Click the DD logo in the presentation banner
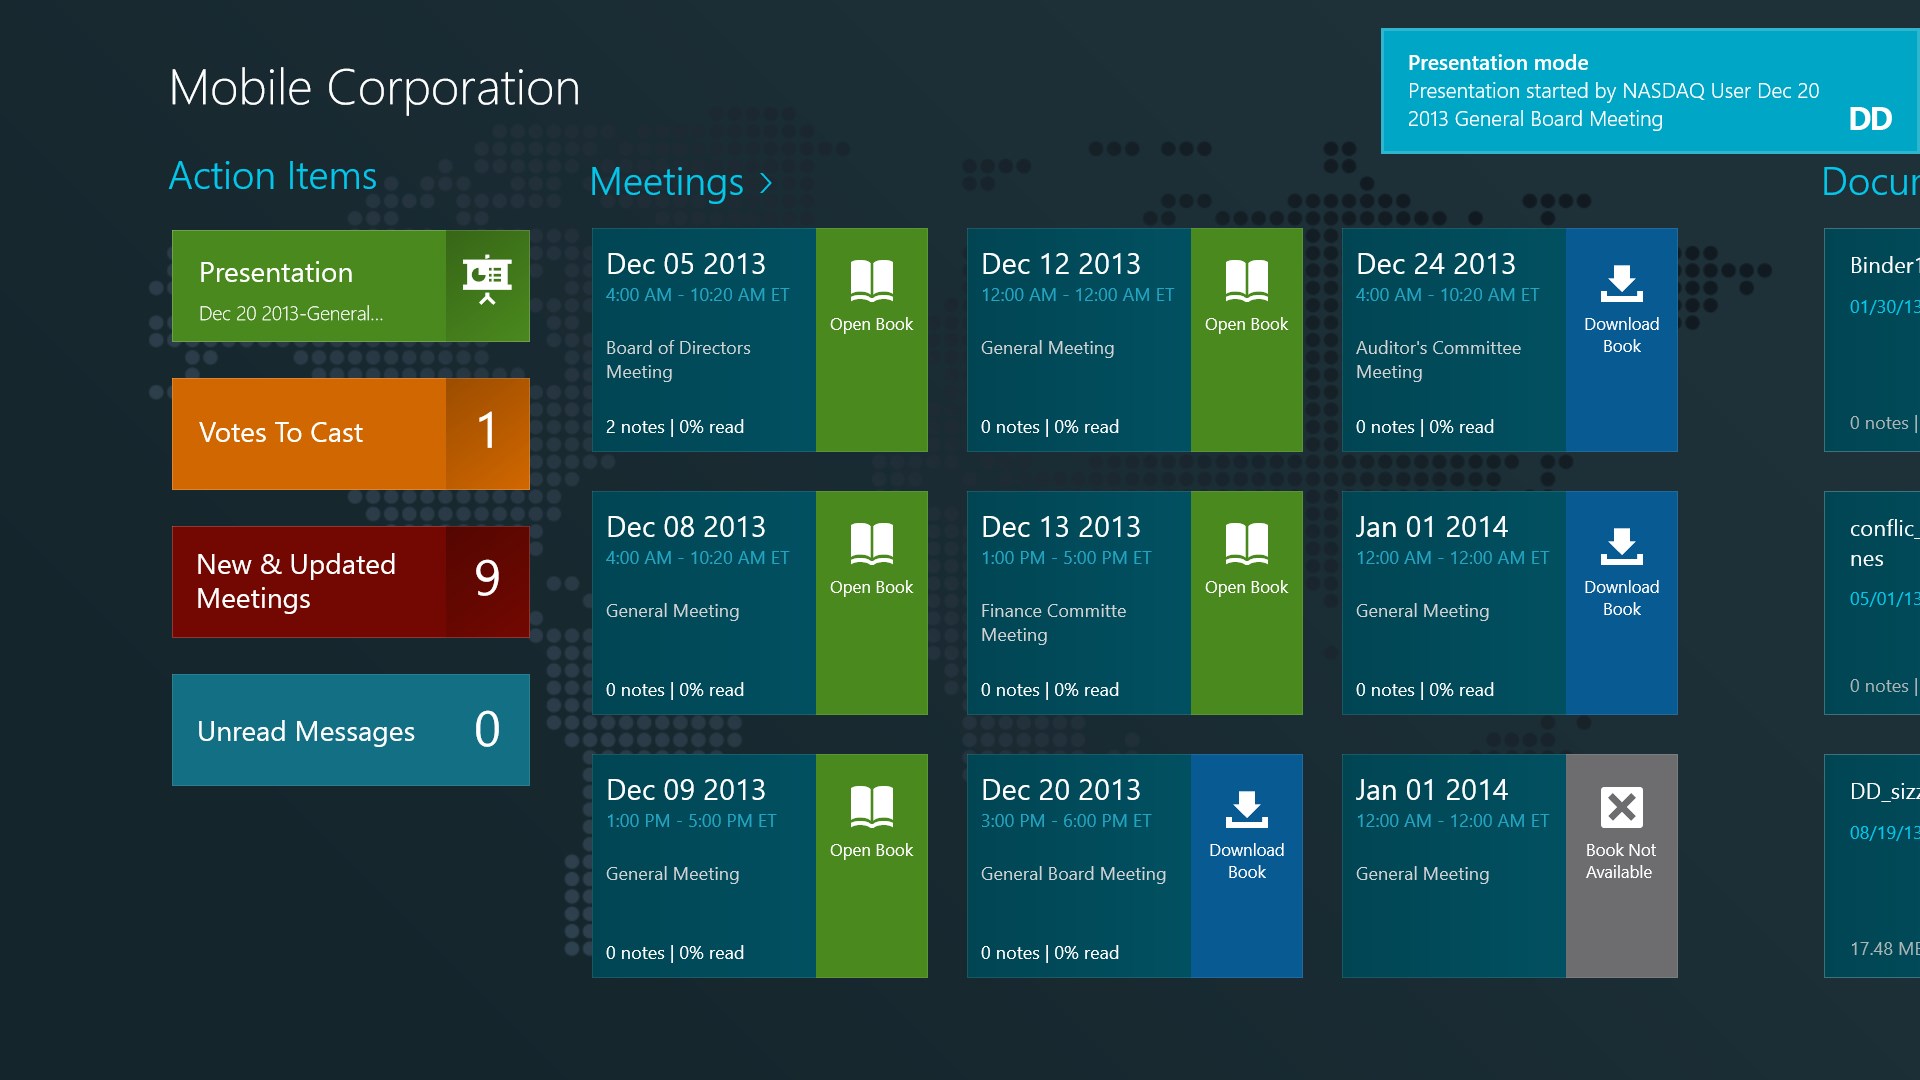This screenshot has width=1920, height=1080. (x=1869, y=118)
